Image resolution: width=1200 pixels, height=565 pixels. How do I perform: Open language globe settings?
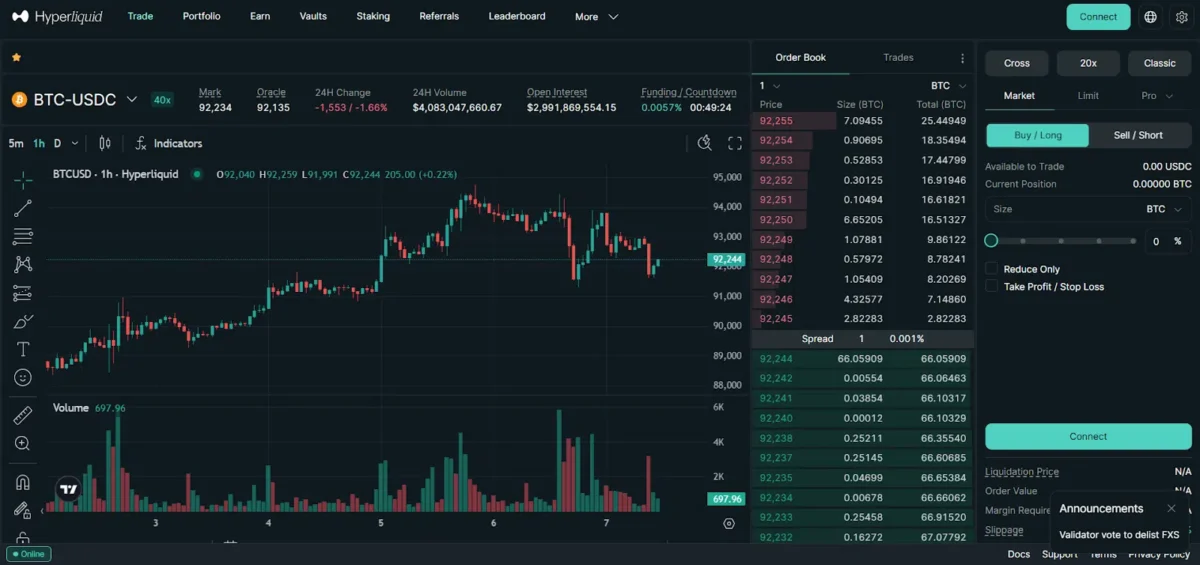click(1150, 17)
